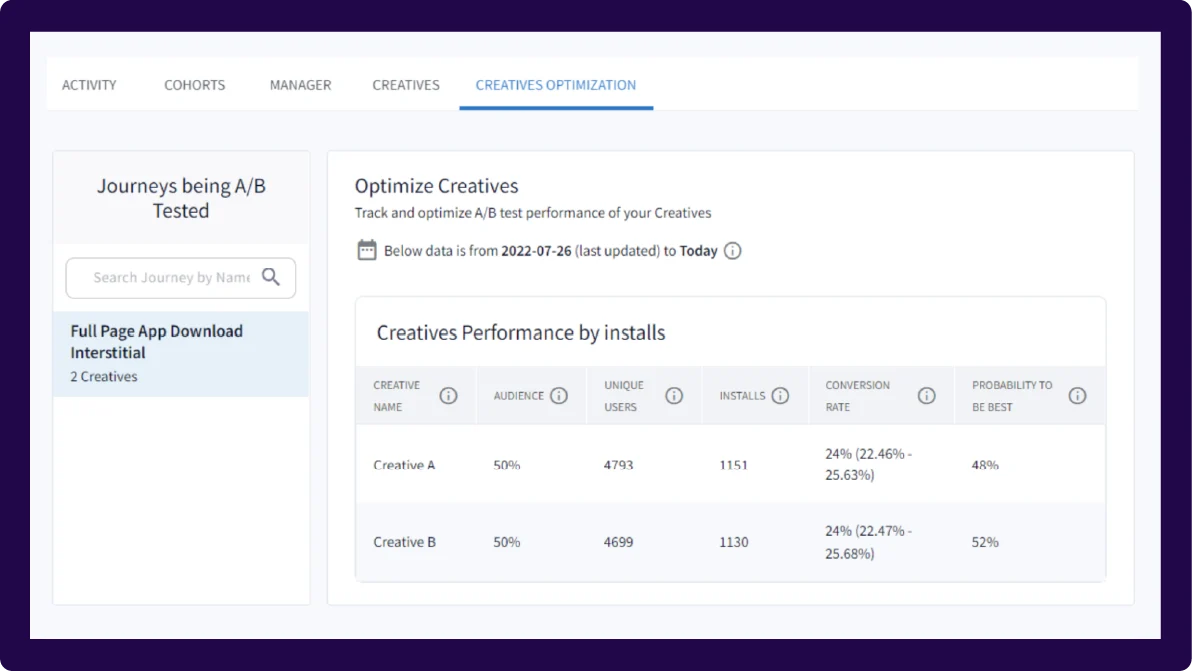Open the Cohorts tab
The height and width of the screenshot is (671, 1192).
[x=194, y=85]
